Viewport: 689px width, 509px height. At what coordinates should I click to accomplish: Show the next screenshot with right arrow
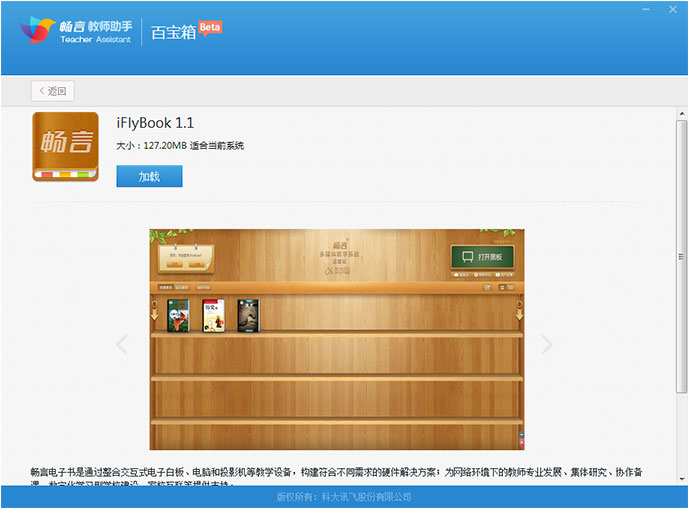point(547,344)
